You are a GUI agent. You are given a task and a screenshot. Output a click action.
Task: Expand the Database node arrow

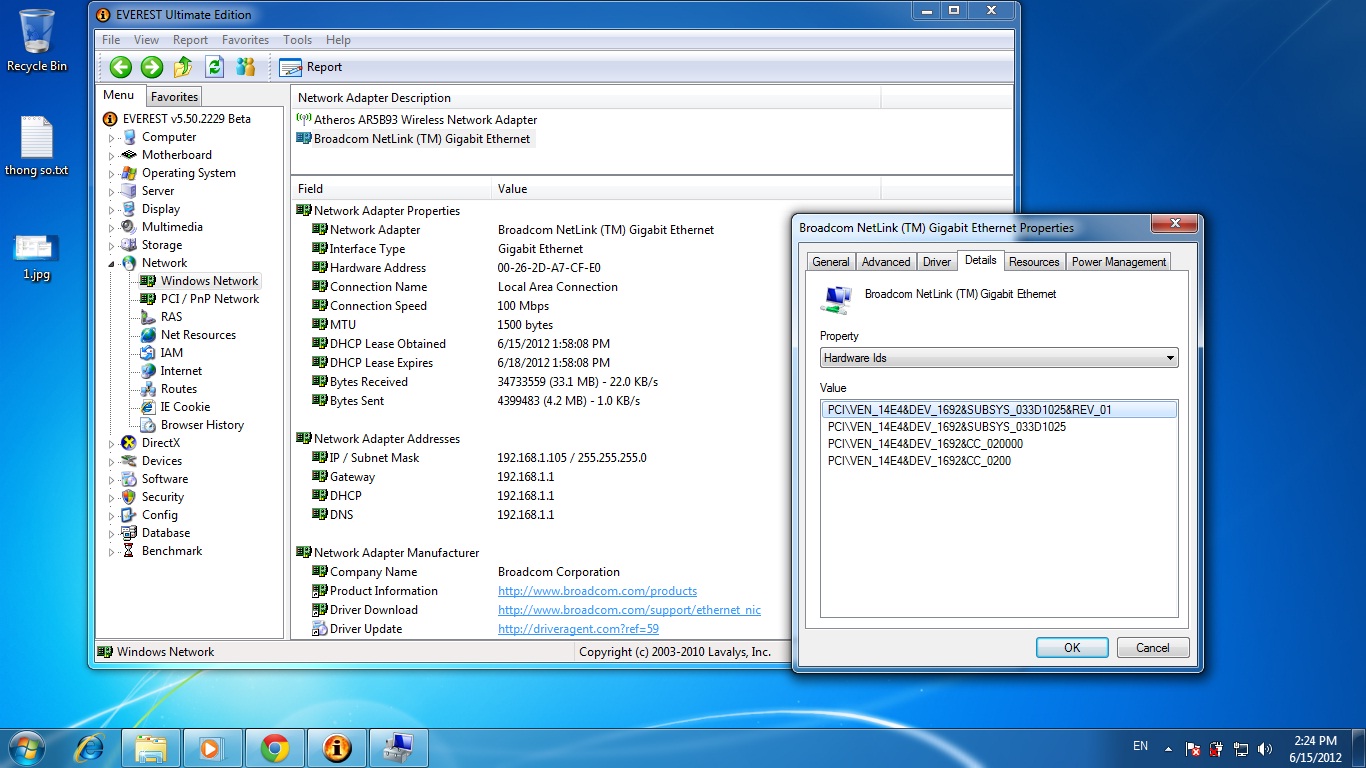(112, 534)
